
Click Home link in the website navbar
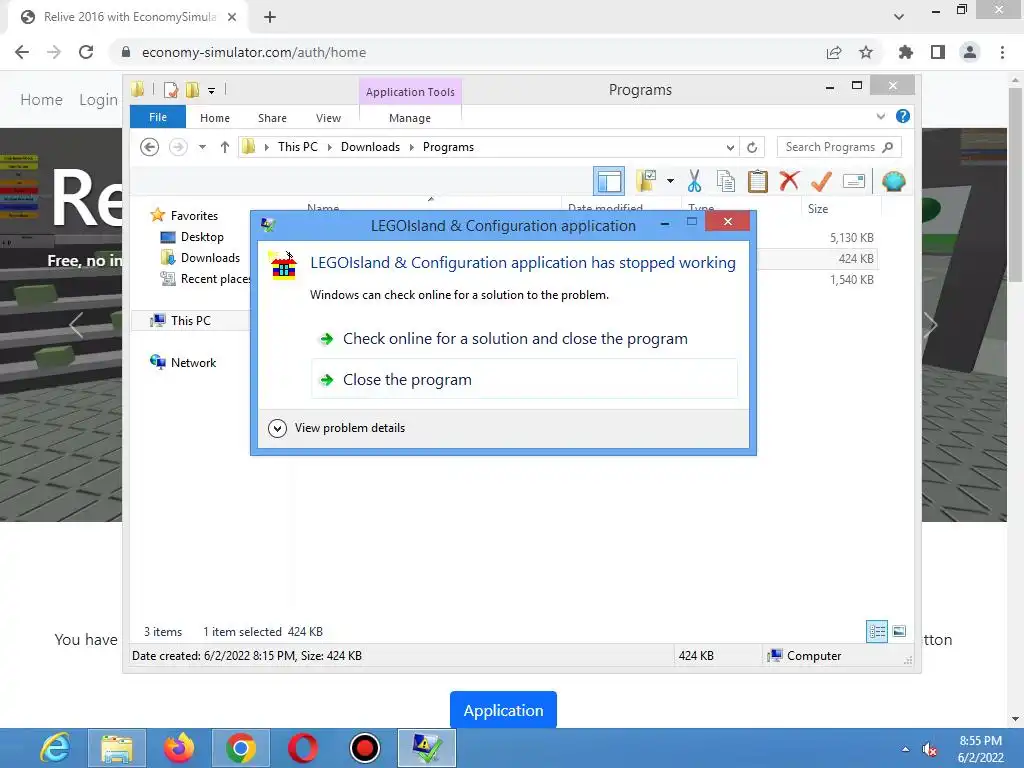coord(41,100)
